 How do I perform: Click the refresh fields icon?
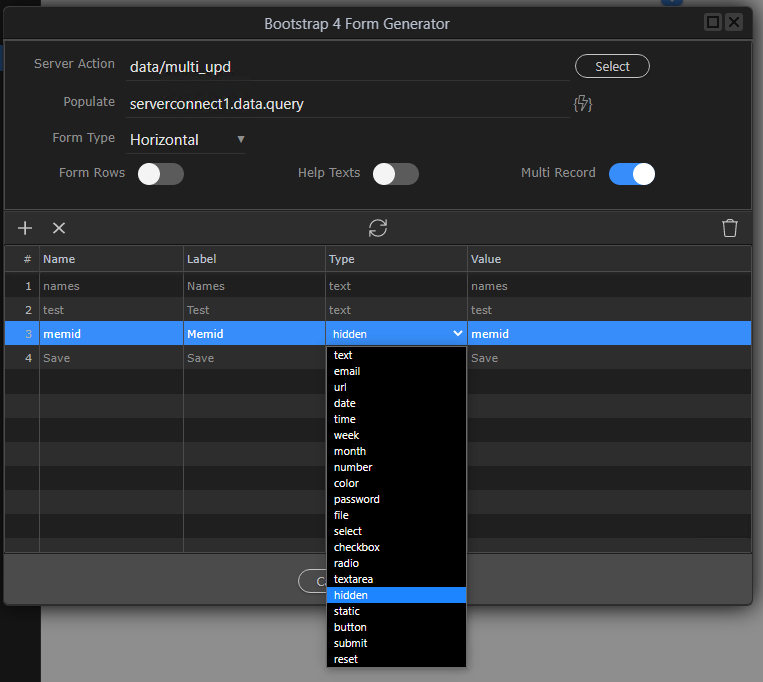[x=378, y=228]
